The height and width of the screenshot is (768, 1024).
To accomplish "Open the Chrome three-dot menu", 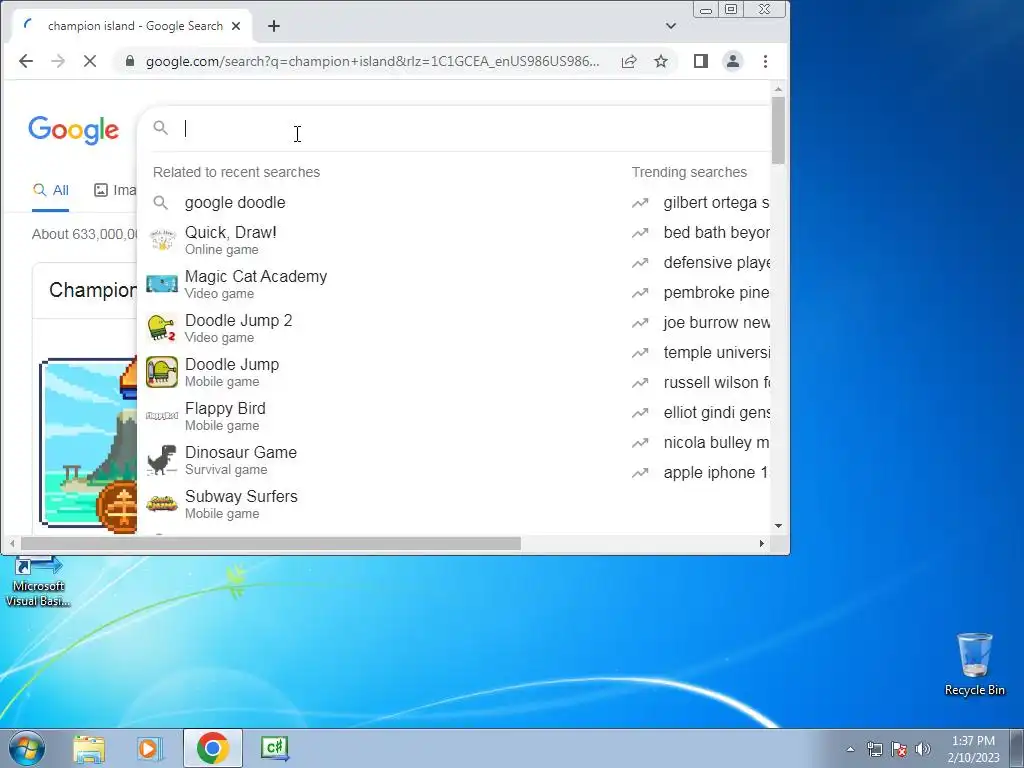I will (x=765, y=61).
